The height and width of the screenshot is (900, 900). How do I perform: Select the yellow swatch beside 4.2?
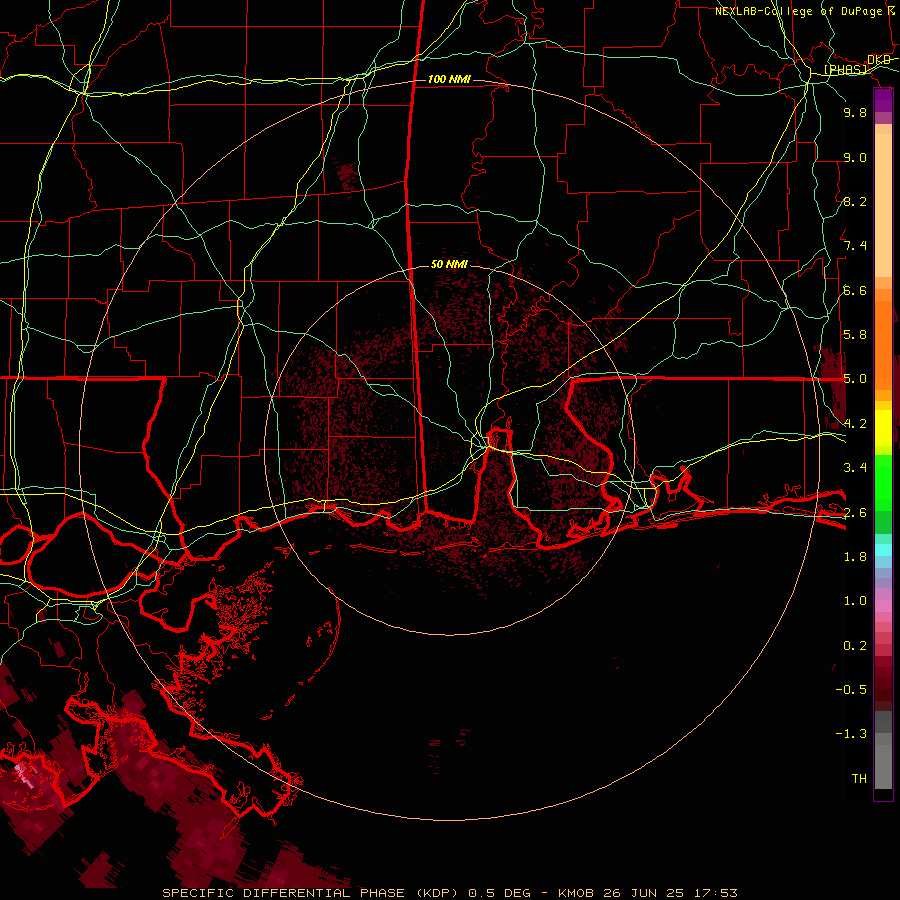883,428
